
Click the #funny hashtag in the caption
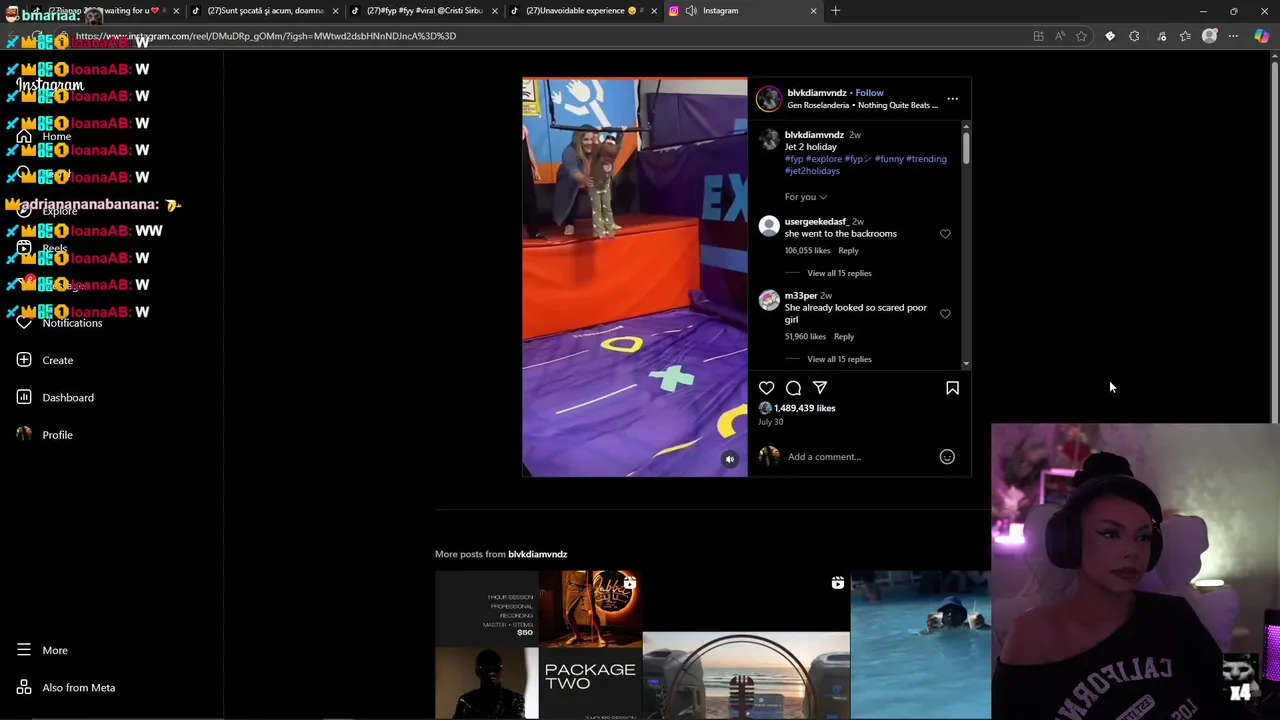coord(889,159)
